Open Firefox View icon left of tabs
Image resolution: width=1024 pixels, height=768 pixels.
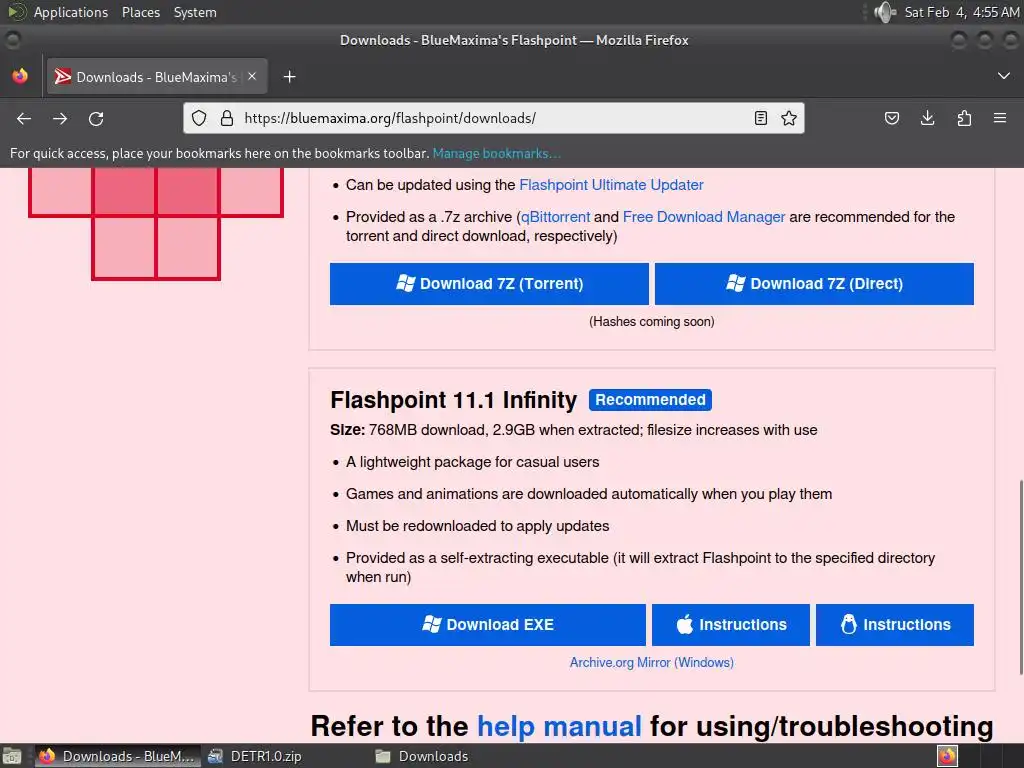click(x=20, y=76)
